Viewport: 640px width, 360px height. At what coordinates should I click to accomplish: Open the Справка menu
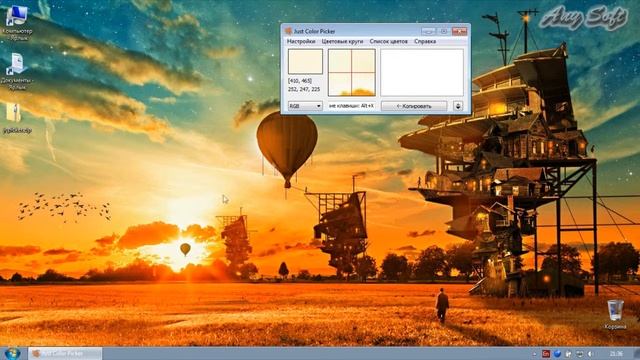pos(425,41)
